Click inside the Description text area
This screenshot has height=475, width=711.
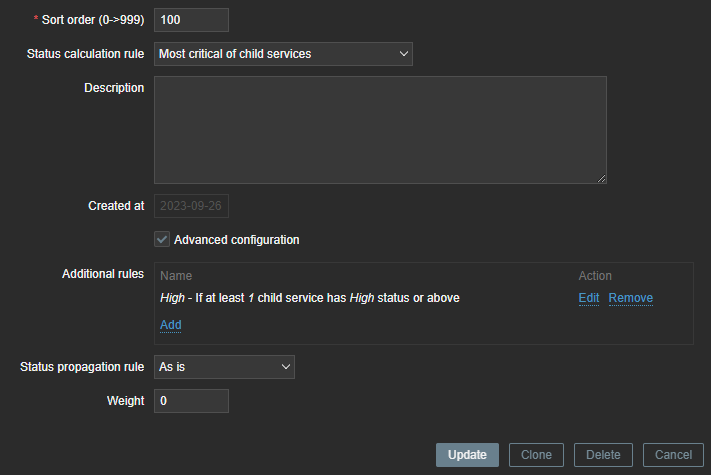pyautogui.click(x=380, y=130)
